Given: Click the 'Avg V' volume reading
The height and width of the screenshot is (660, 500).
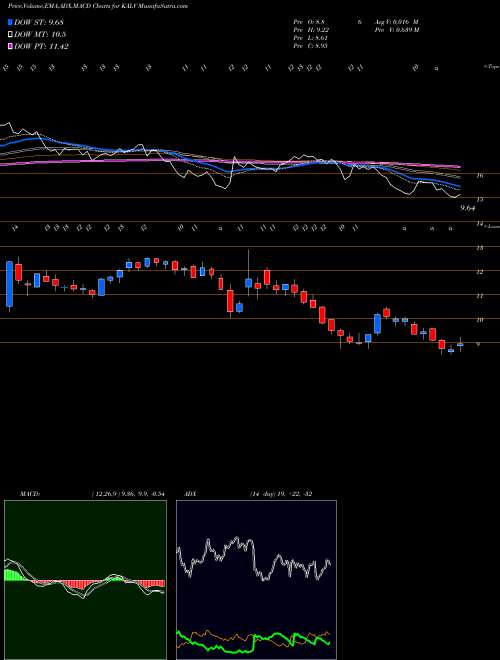Looking at the screenshot, I should 396,21.
